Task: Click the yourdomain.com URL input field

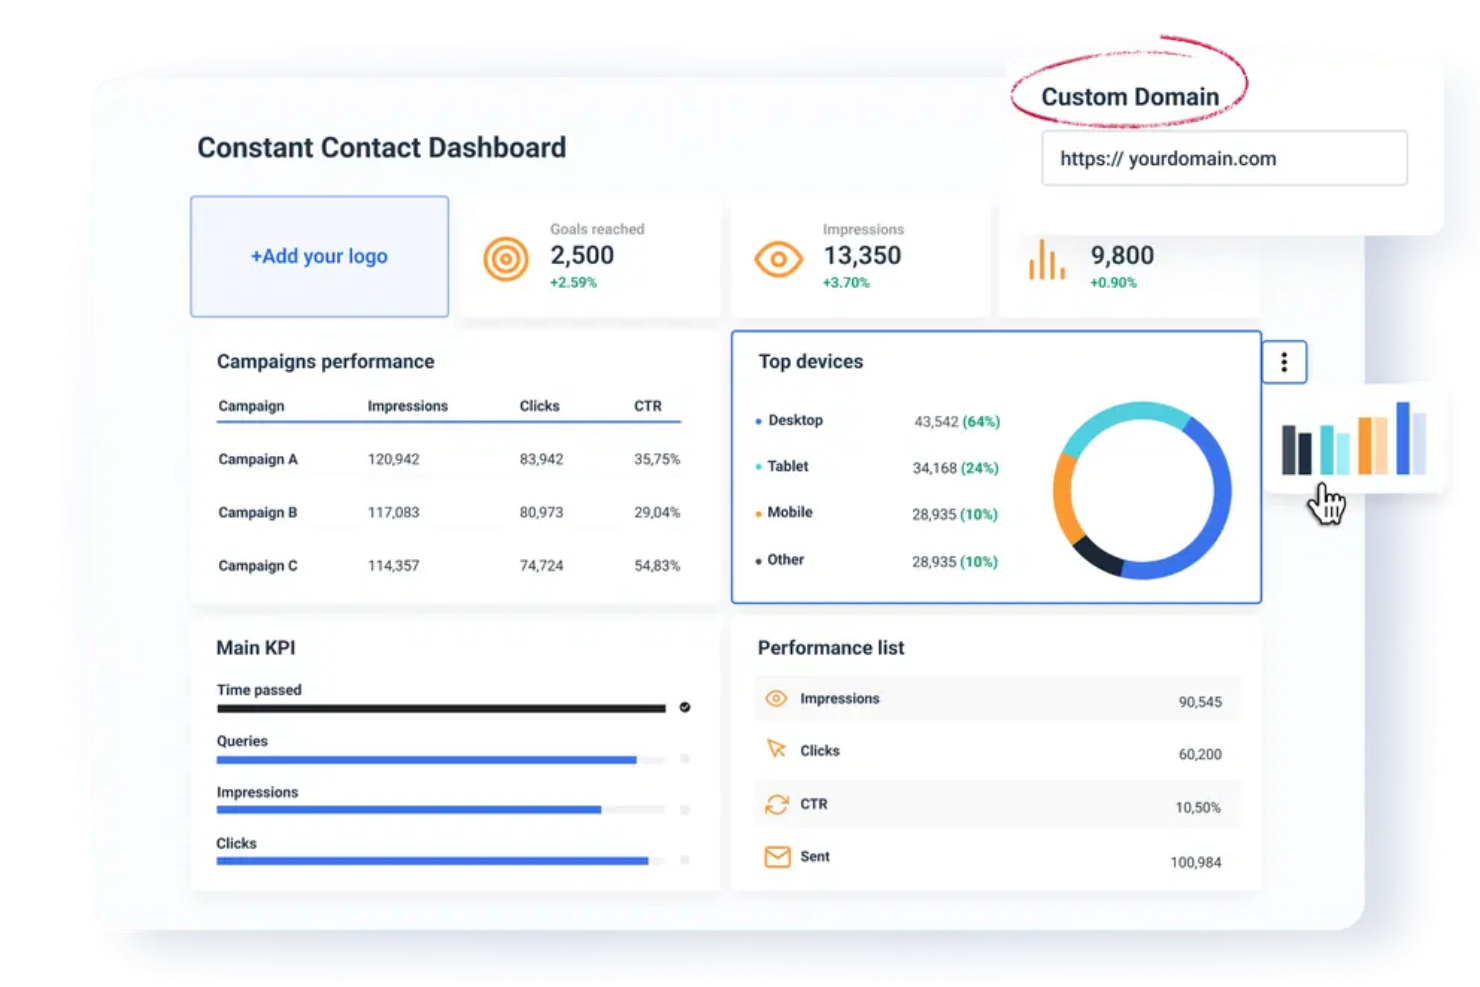Action: point(1224,158)
